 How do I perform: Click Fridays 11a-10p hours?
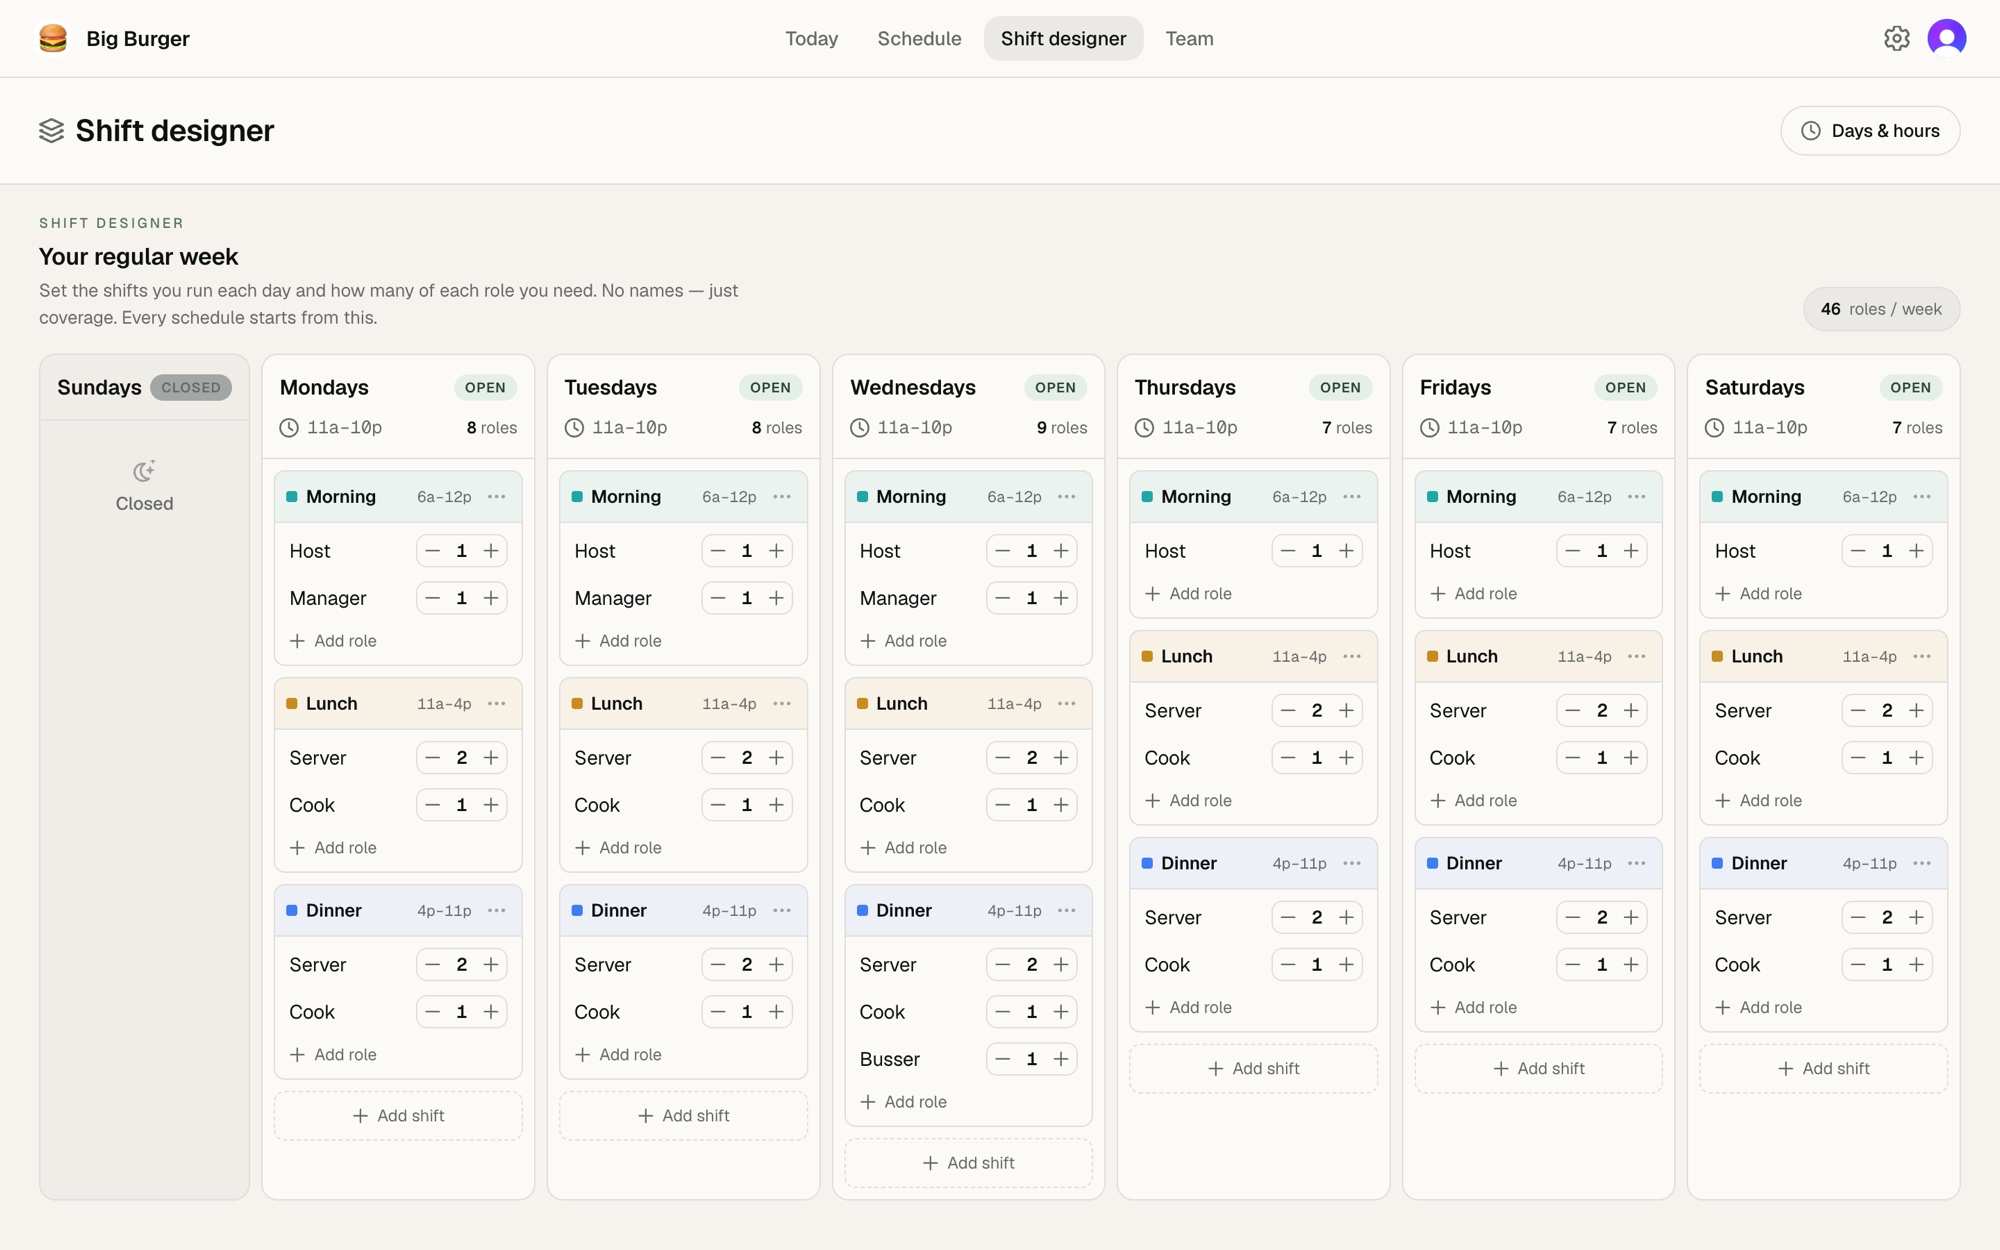click(x=1471, y=428)
